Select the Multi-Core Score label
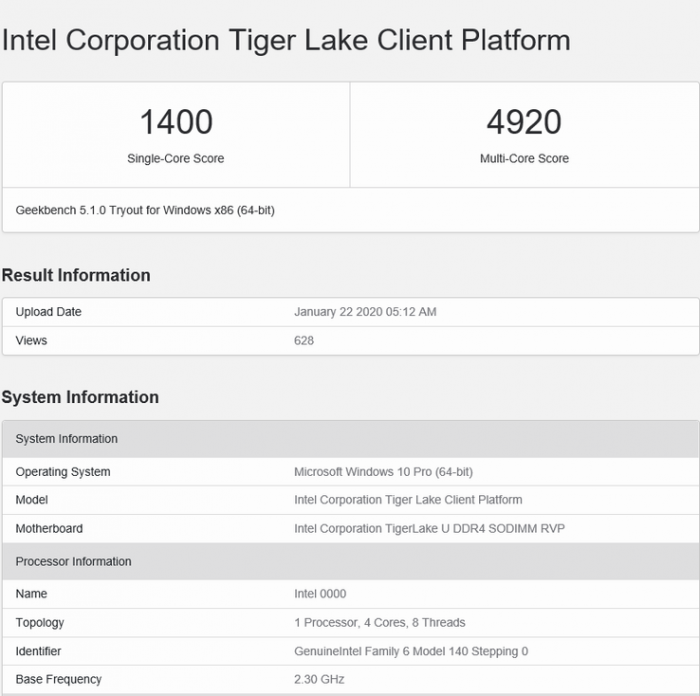Viewport: 700px width, 696px height. pyautogui.click(x=524, y=158)
